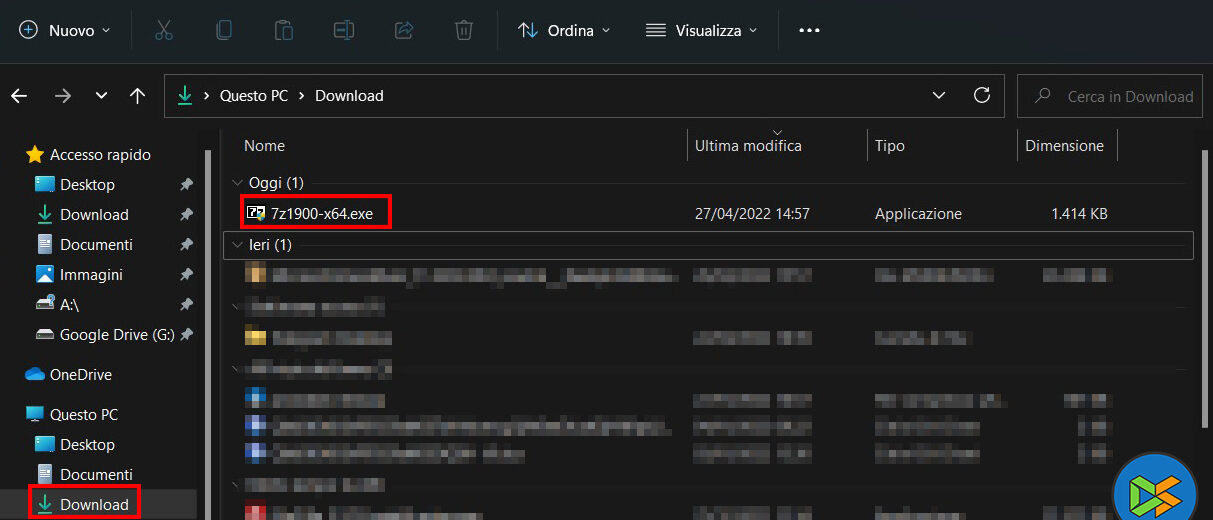Collapse the Oggi (1) group
1213x520 pixels.
237,183
